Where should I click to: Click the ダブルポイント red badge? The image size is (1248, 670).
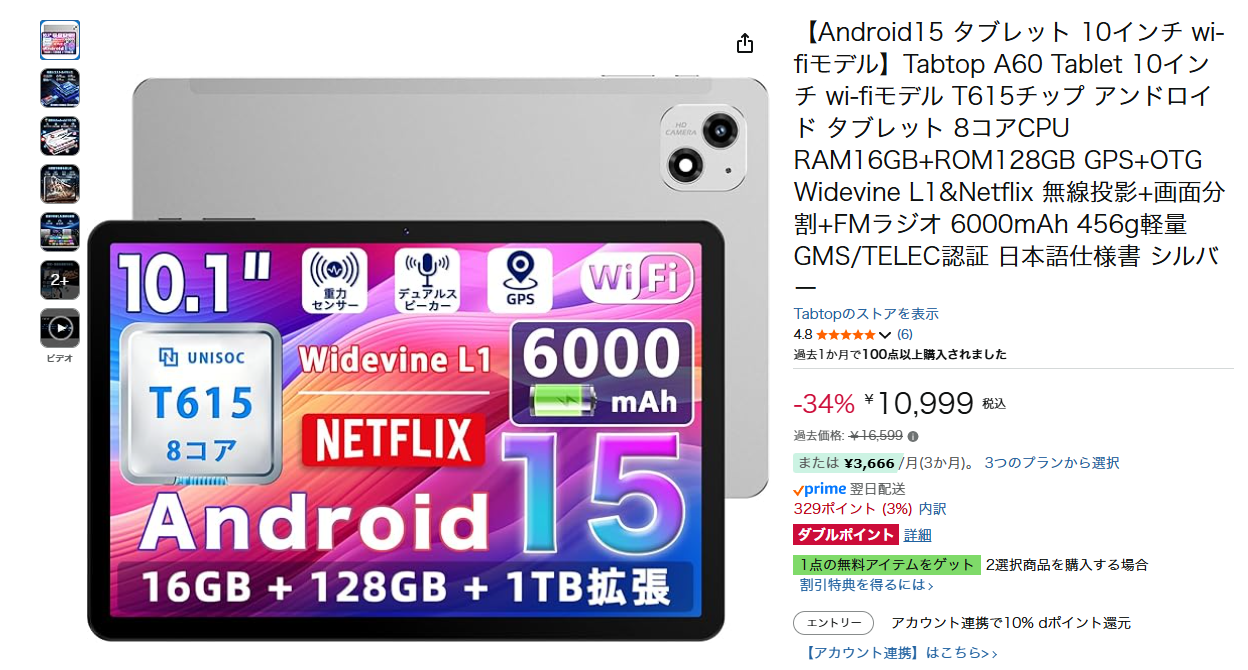tap(846, 535)
